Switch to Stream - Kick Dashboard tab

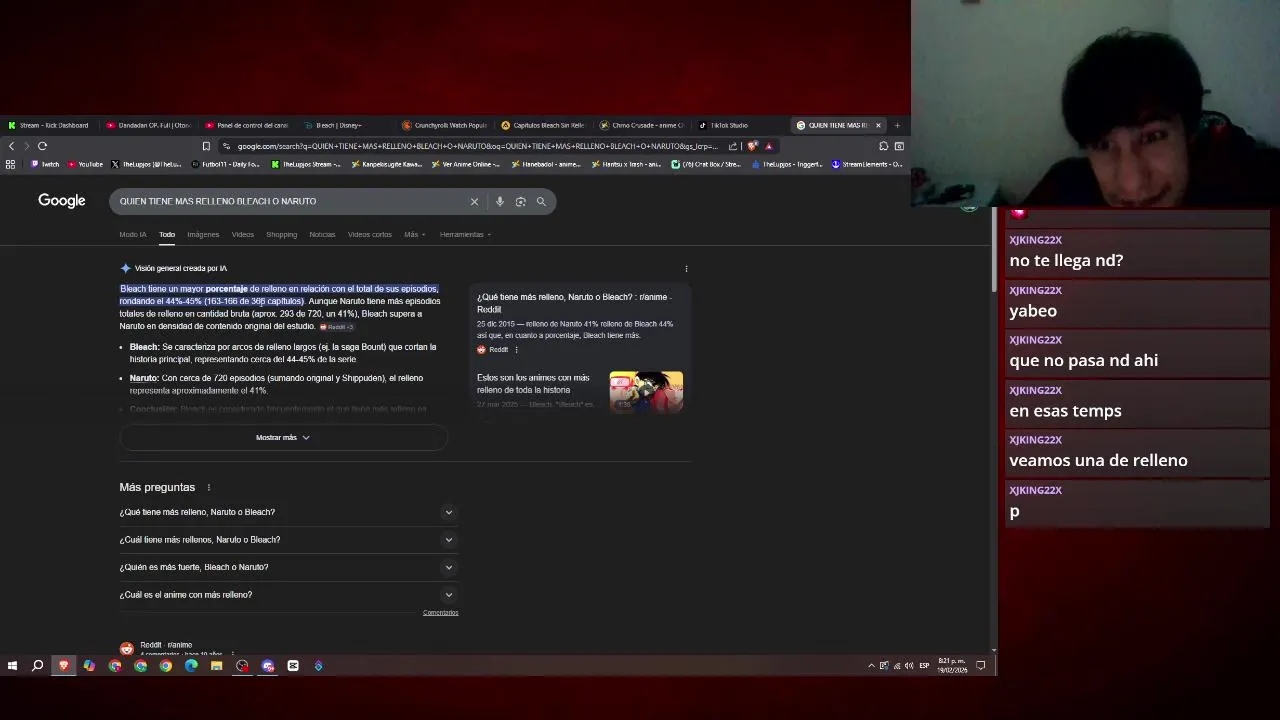tap(48, 125)
